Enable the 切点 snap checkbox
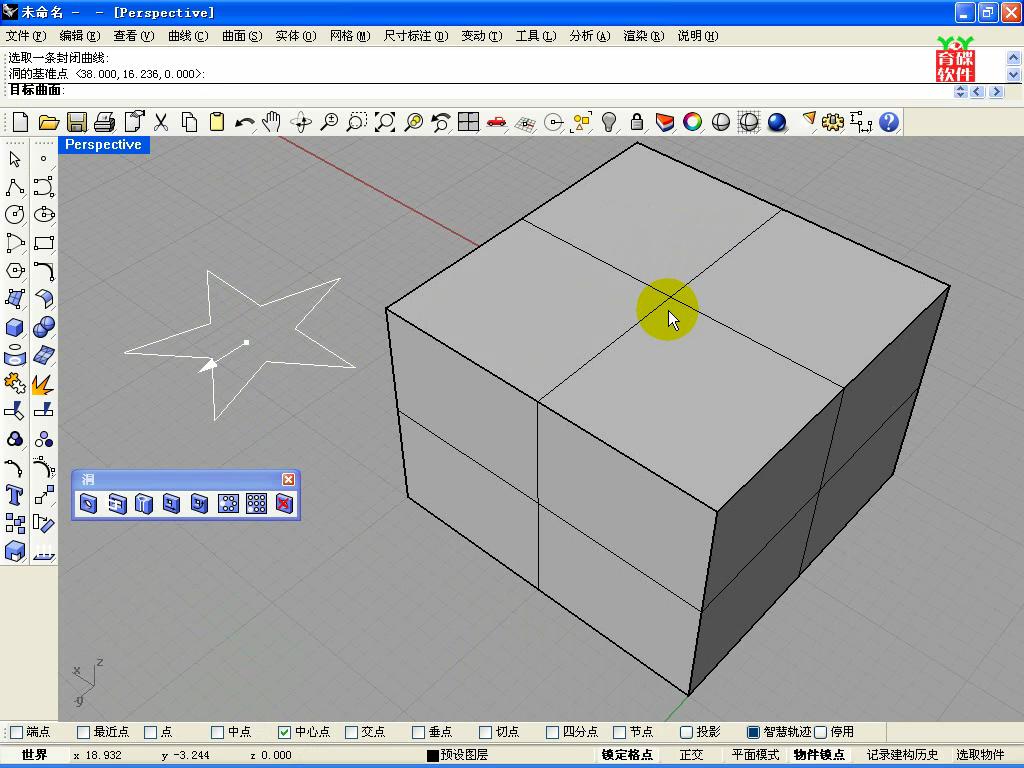1024x768 pixels. (x=485, y=732)
